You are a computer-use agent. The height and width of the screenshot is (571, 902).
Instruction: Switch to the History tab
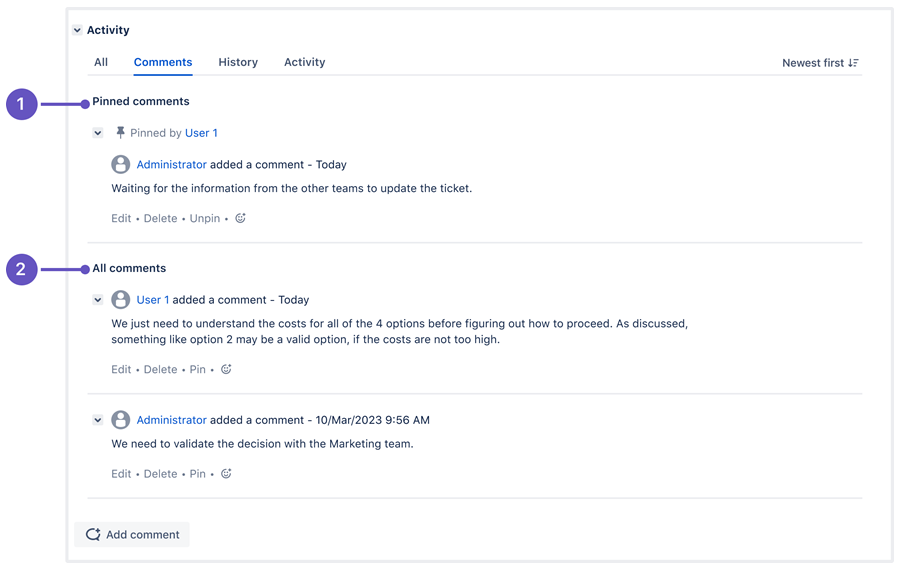(238, 62)
